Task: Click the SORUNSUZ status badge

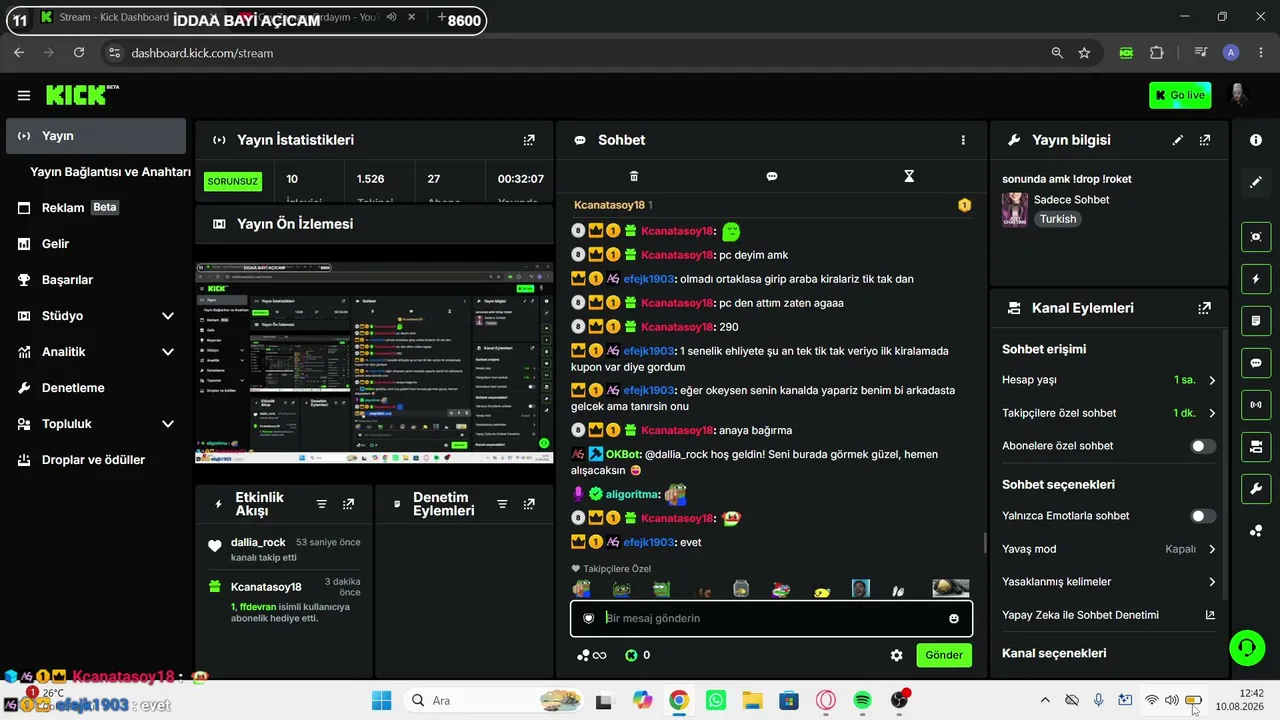Action: point(233,181)
